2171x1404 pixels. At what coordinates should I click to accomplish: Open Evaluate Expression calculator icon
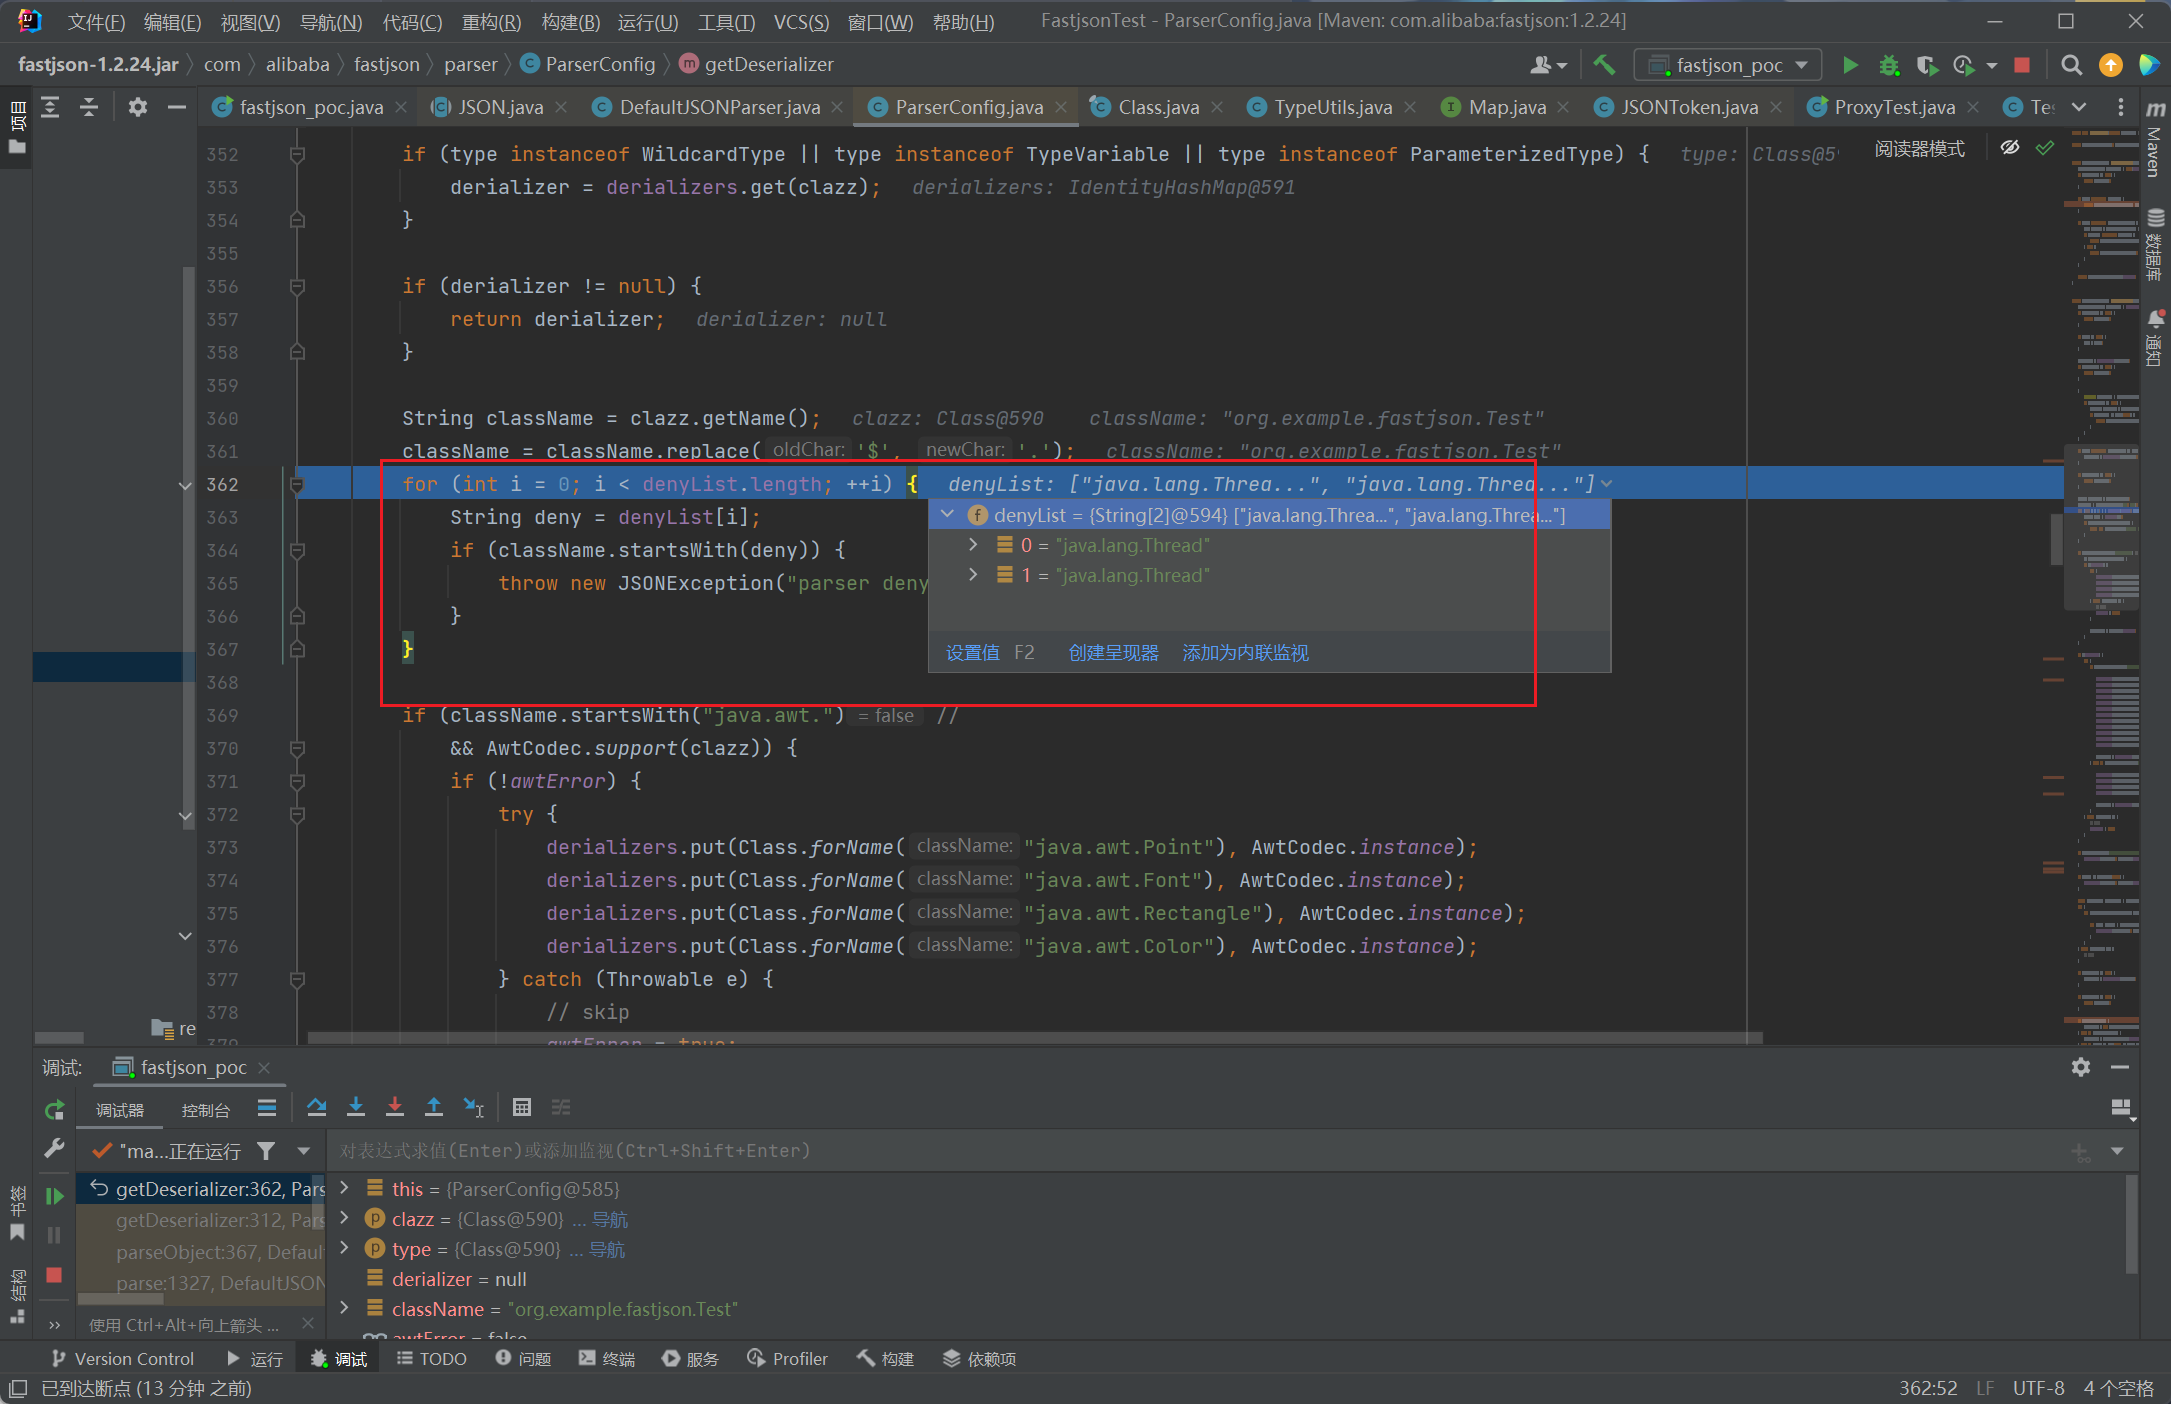pyautogui.click(x=521, y=1107)
